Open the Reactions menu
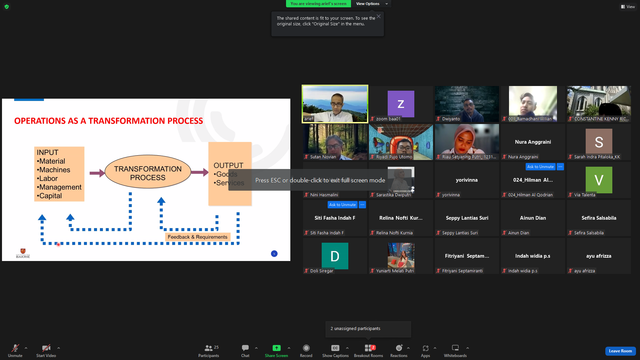 click(x=399, y=350)
